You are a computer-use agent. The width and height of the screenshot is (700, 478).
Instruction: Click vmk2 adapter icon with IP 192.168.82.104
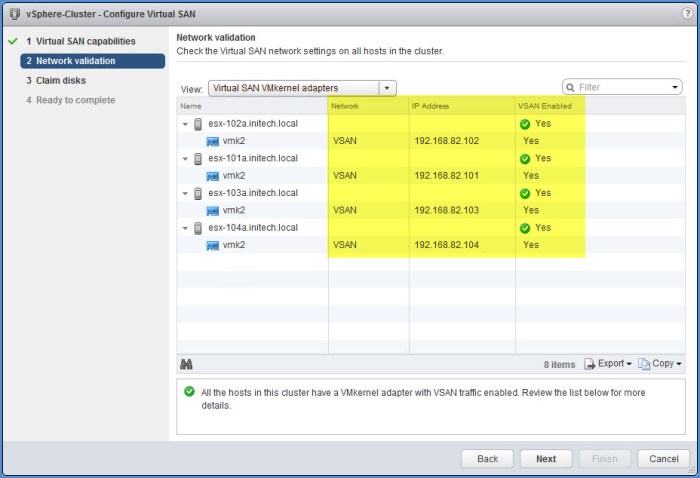212,245
